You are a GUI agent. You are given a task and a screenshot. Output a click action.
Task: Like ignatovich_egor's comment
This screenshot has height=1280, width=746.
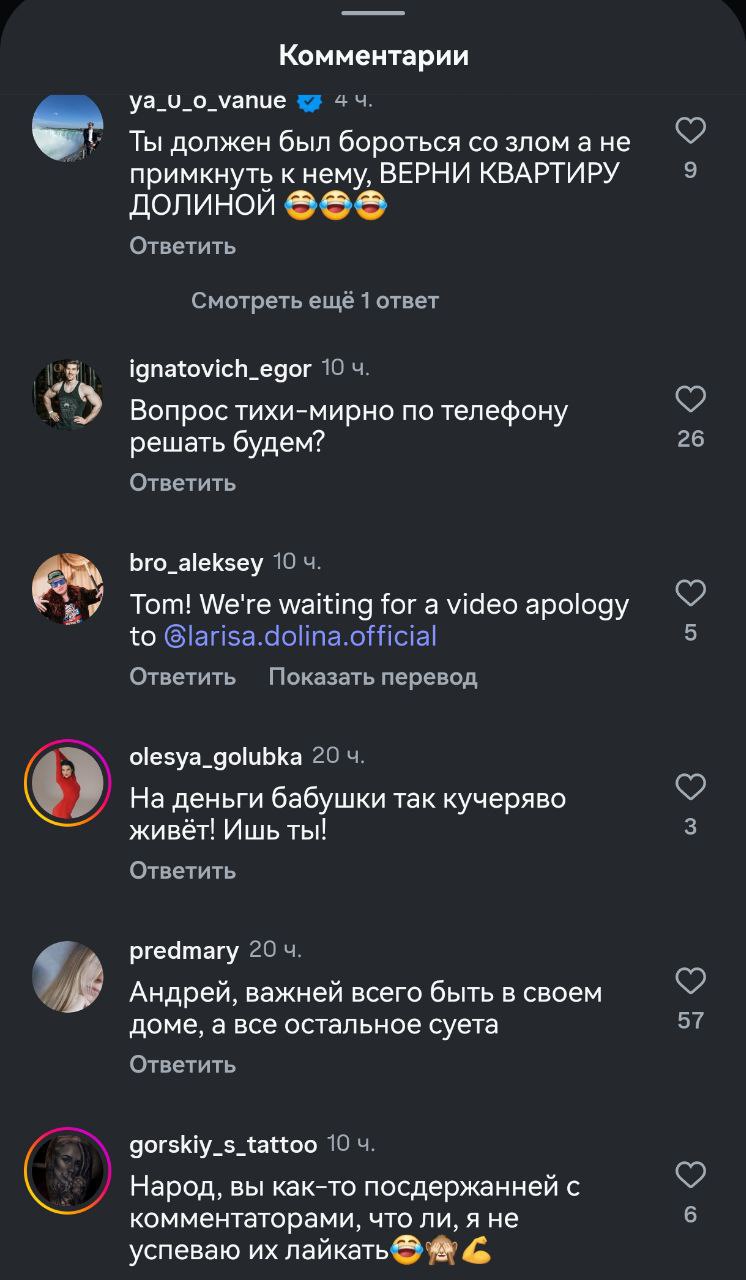click(x=689, y=398)
